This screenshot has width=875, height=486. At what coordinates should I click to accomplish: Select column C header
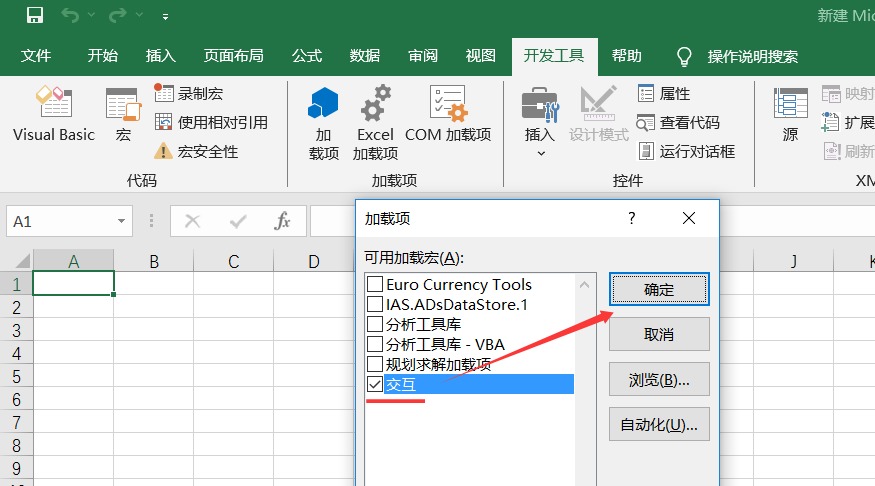(x=234, y=261)
